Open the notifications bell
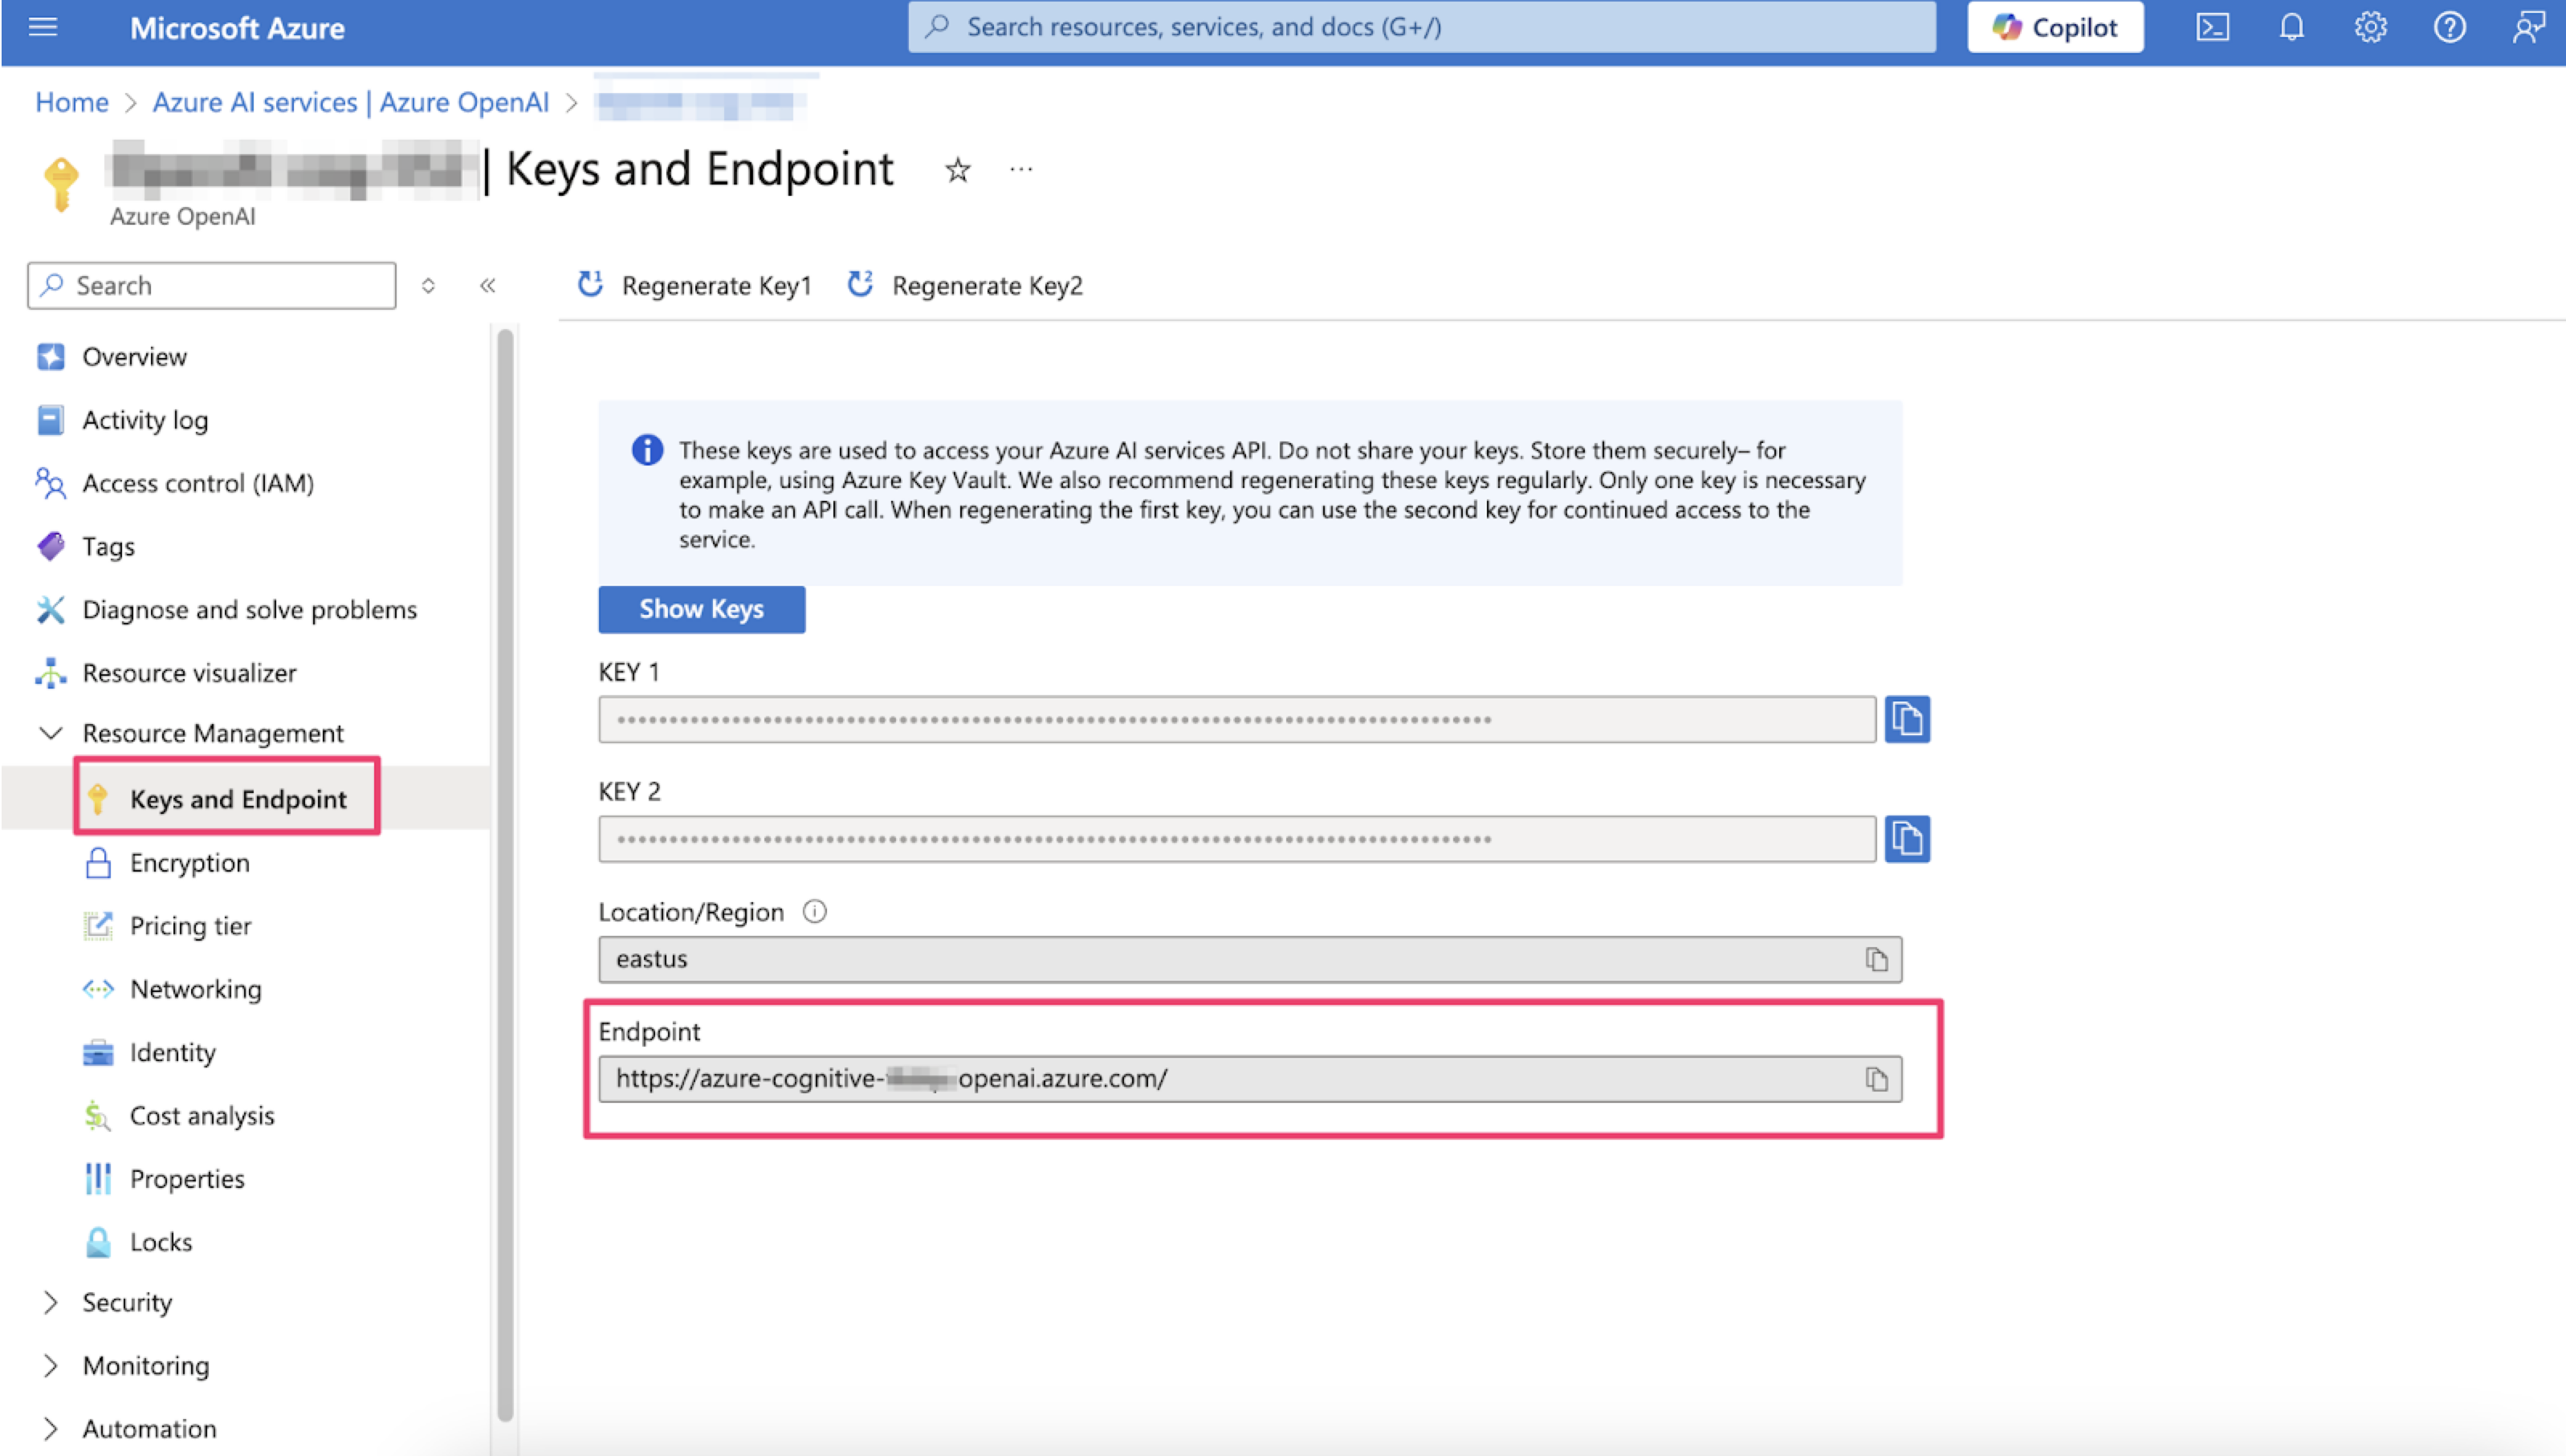This screenshot has height=1456, width=2566. click(2290, 27)
